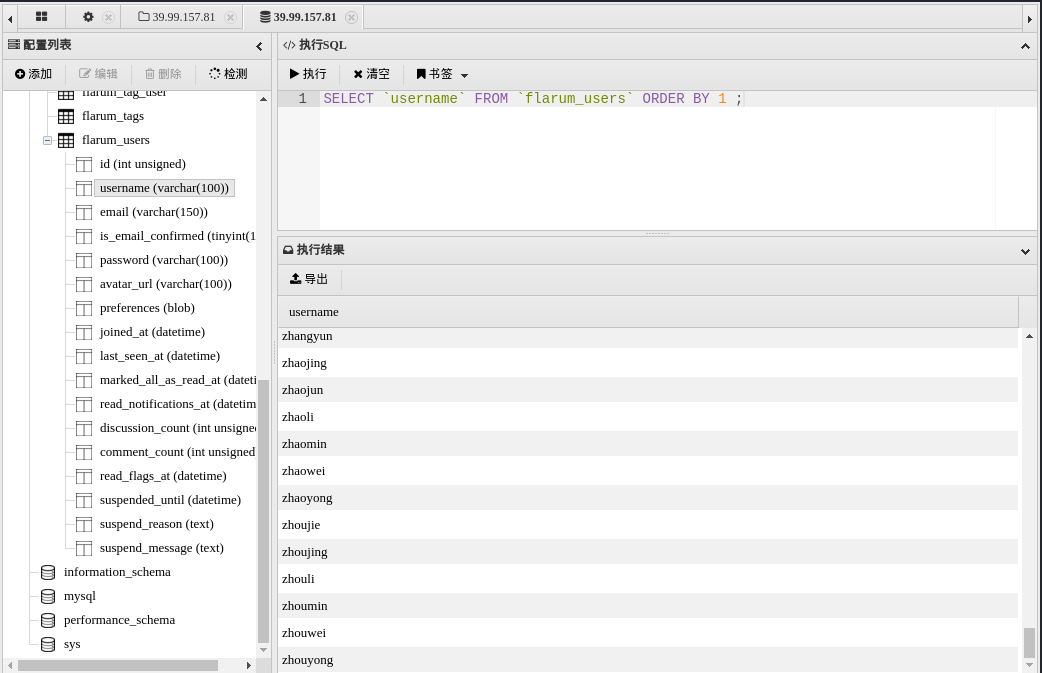Clear the SQL editor with 清空

pyautogui.click(x=371, y=74)
